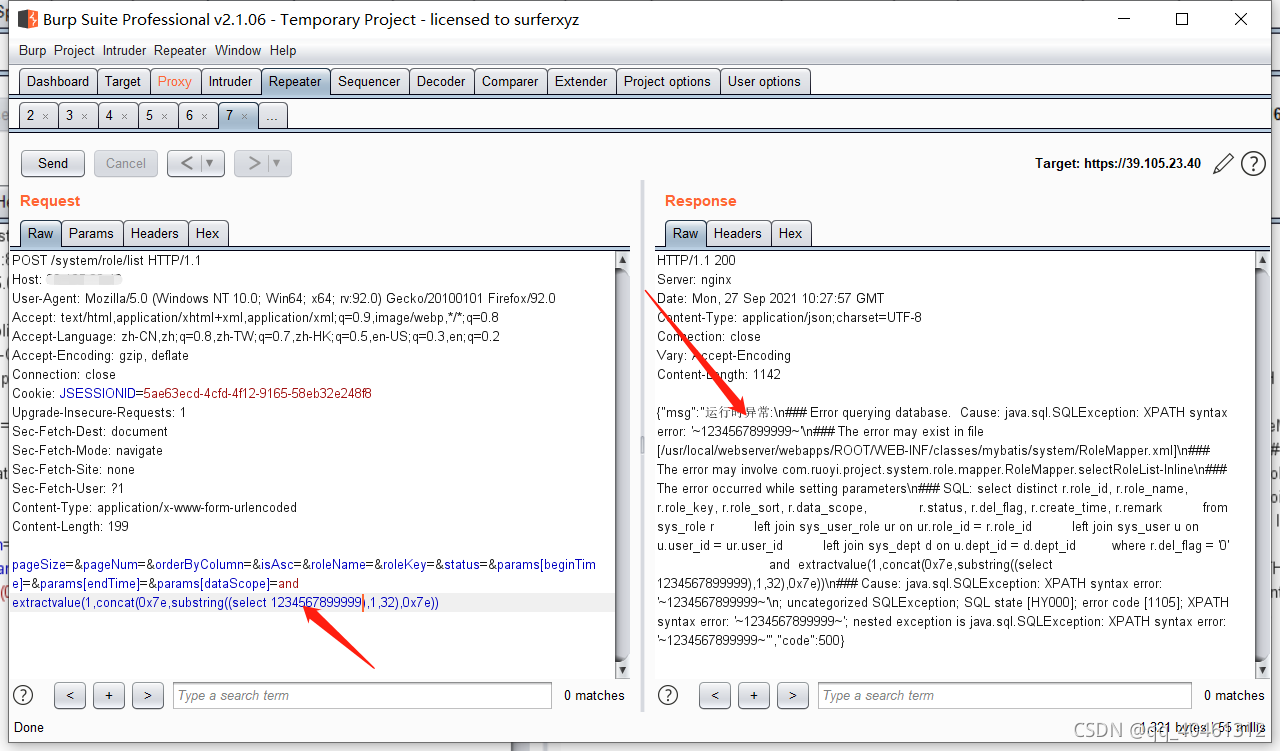Viewport: 1280px width, 751px height.
Task: Open the Project menu
Action: click(x=74, y=50)
